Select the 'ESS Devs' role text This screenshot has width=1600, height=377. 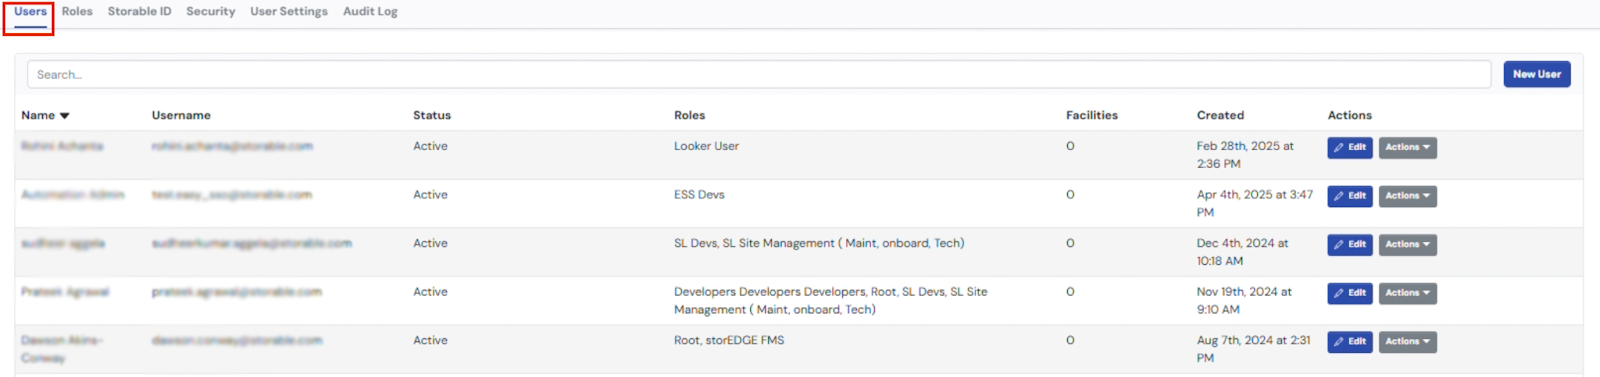click(x=699, y=195)
